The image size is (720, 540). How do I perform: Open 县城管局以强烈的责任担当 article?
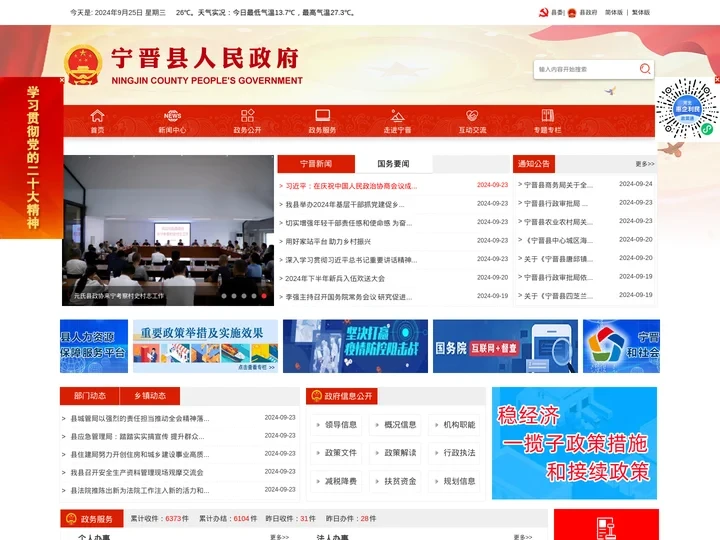[140, 418]
